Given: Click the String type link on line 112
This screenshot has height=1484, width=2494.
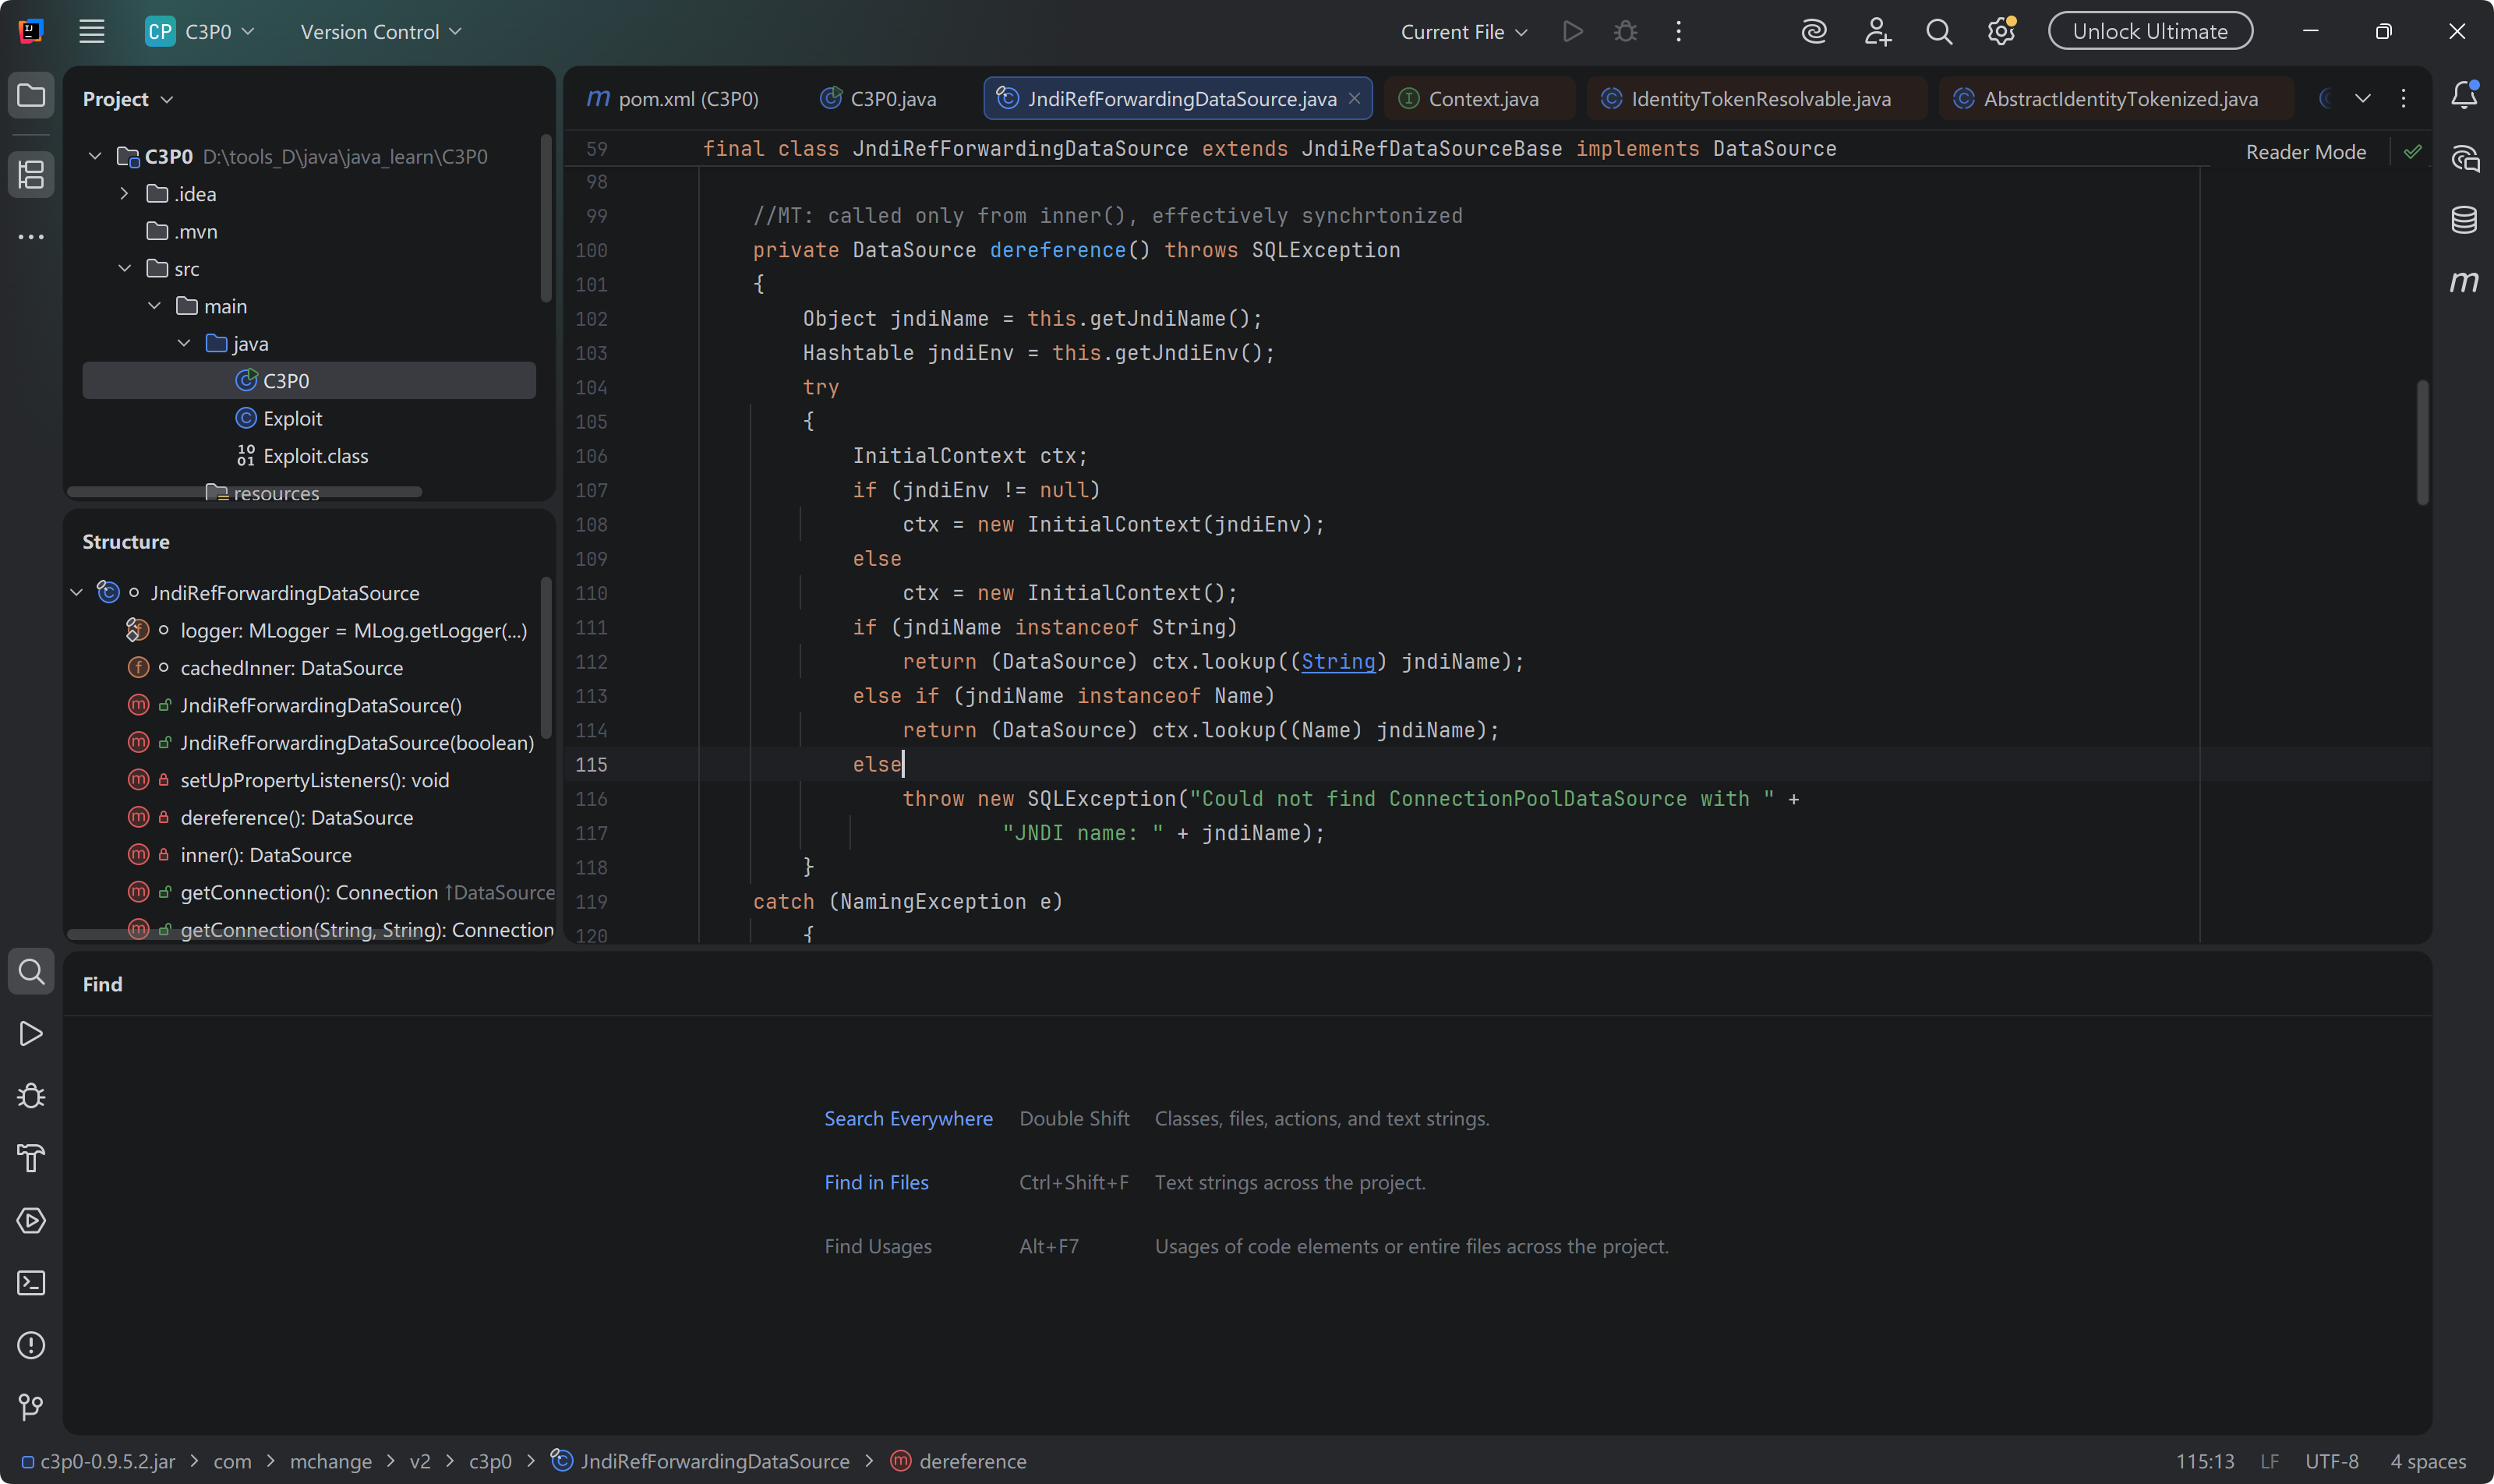Looking at the screenshot, I should tap(1338, 661).
